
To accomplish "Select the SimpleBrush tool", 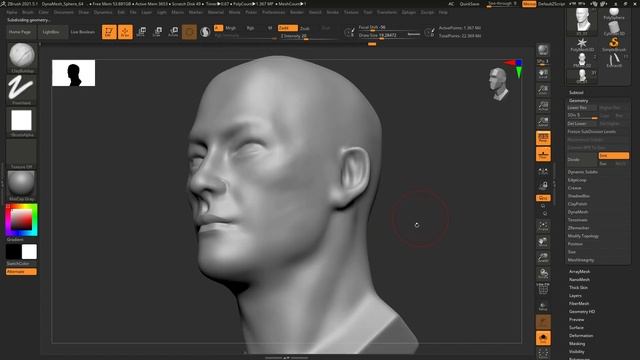I will coord(614,44).
